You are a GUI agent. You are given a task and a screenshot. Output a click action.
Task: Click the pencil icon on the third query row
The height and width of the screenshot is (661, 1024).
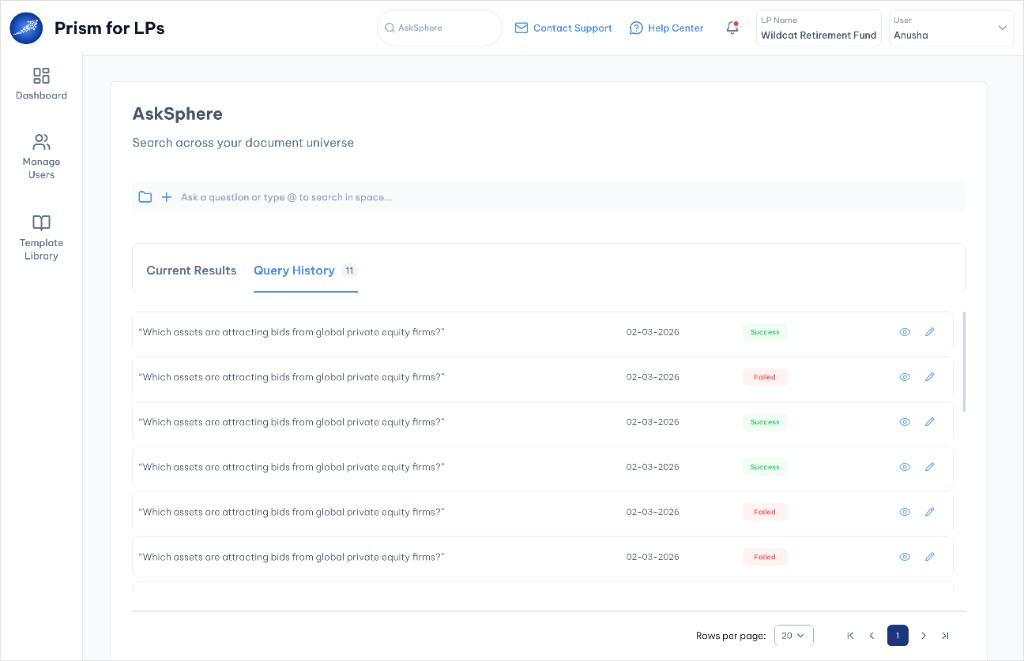point(929,422)
